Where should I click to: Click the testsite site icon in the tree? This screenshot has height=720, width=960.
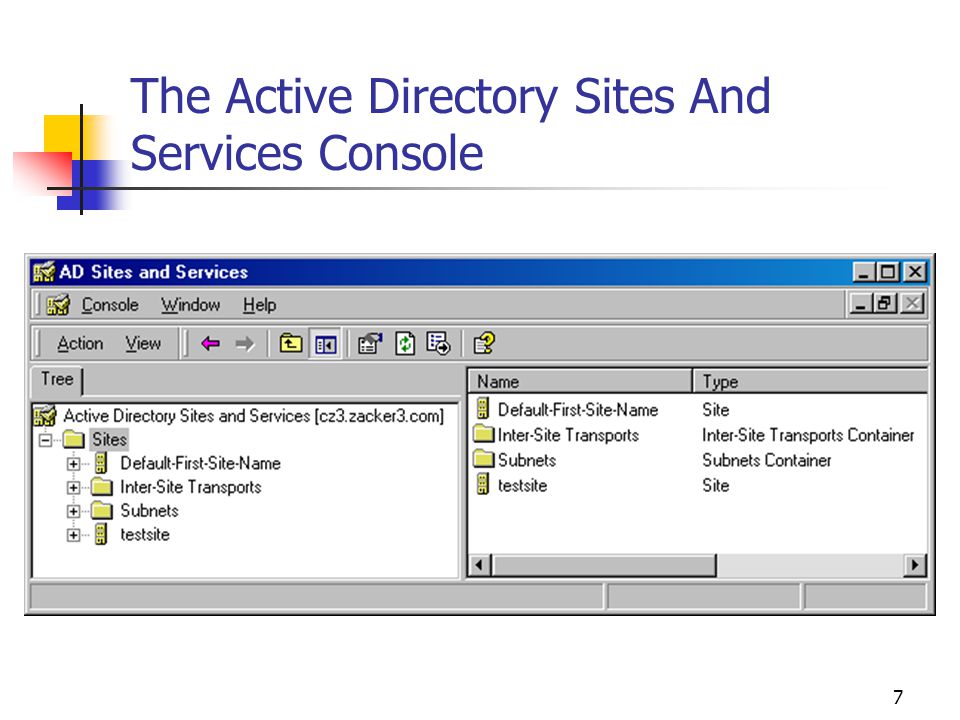[x=102, y=534]
